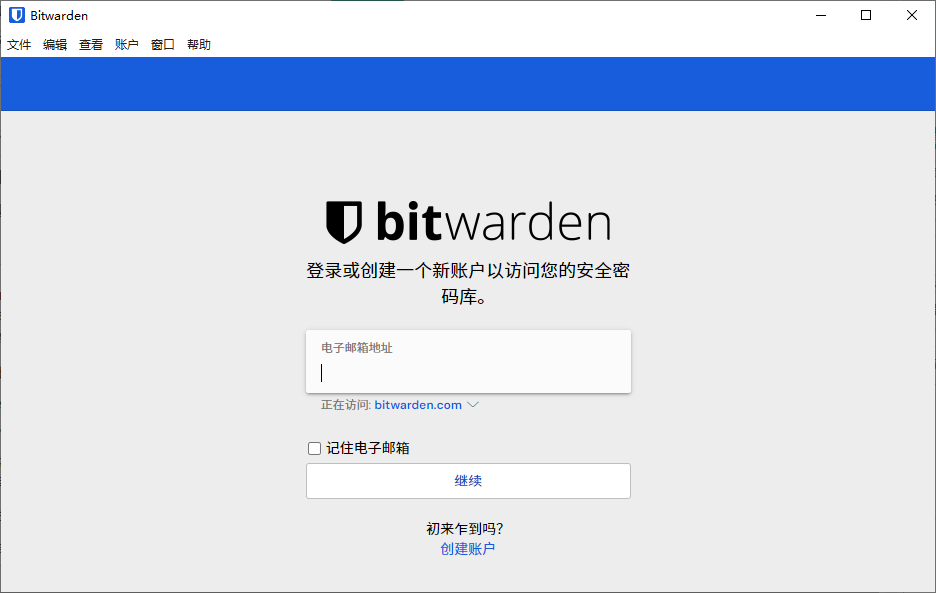
Task: Open the bitwarden.com server selector
Action: point(418,405)
